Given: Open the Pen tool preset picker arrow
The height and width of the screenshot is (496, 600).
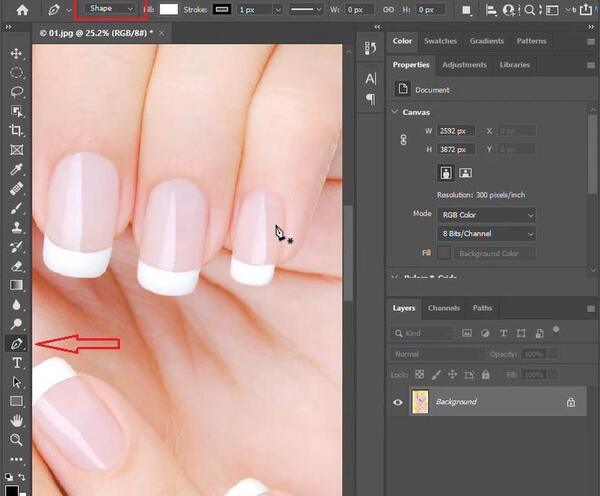Looking at the screenshot, I should tap(69, 10).
